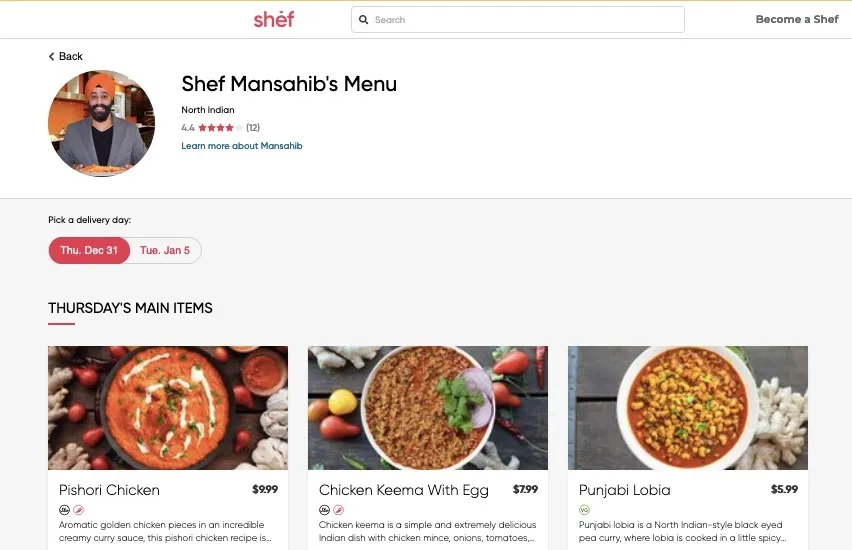Click the spicy chili icon under Chicken Keema

(x=339, y=510)
